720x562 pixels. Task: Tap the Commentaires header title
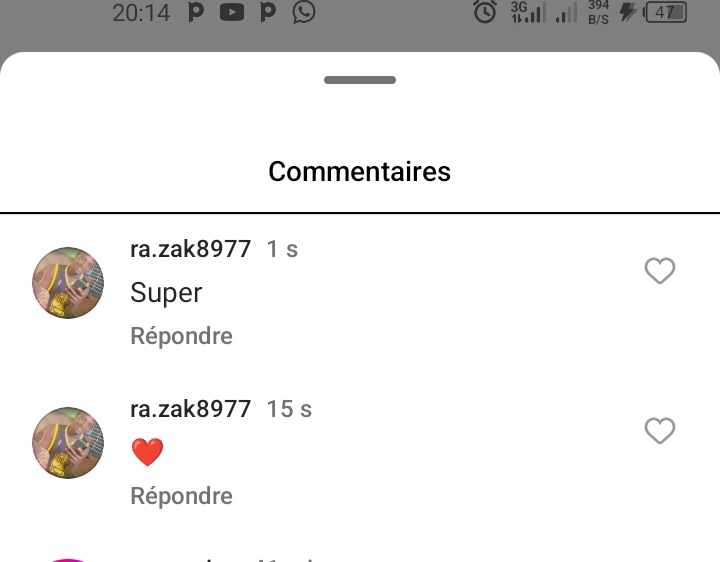[360, 171]
